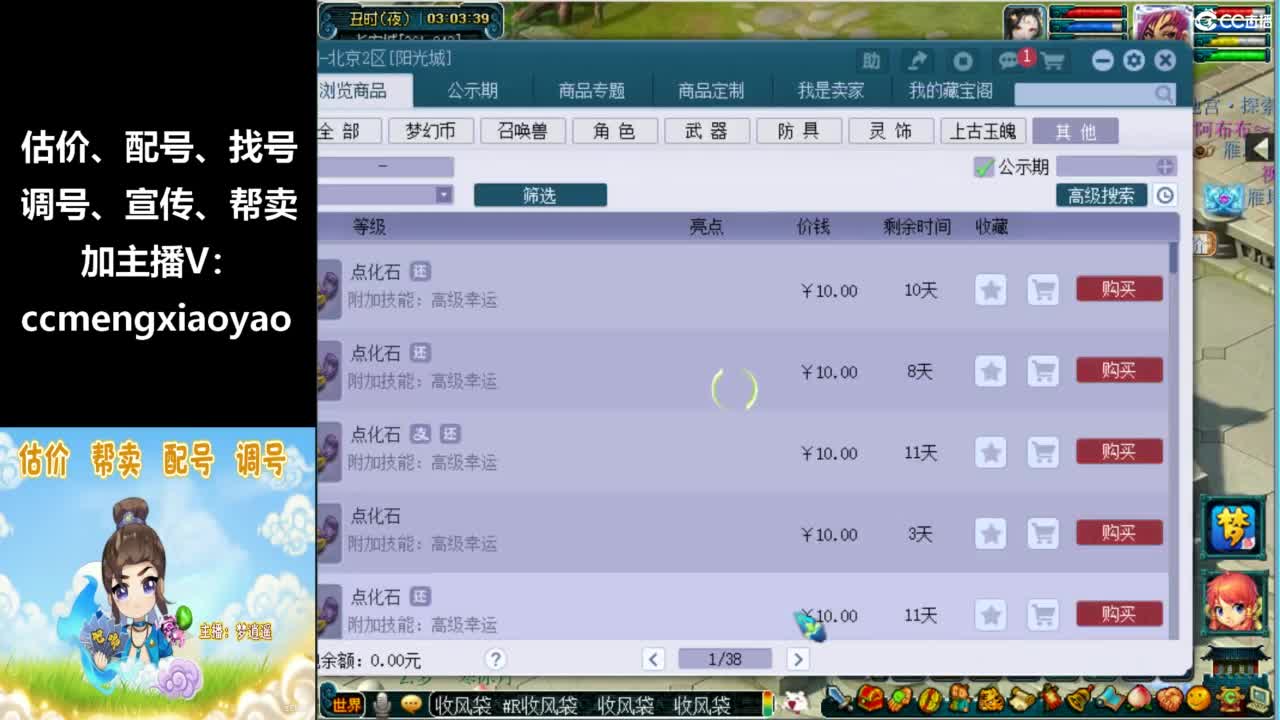This screenshot has height=720, width=1280.
Task: Select the 灵饰 category
Action: [891, 131]
